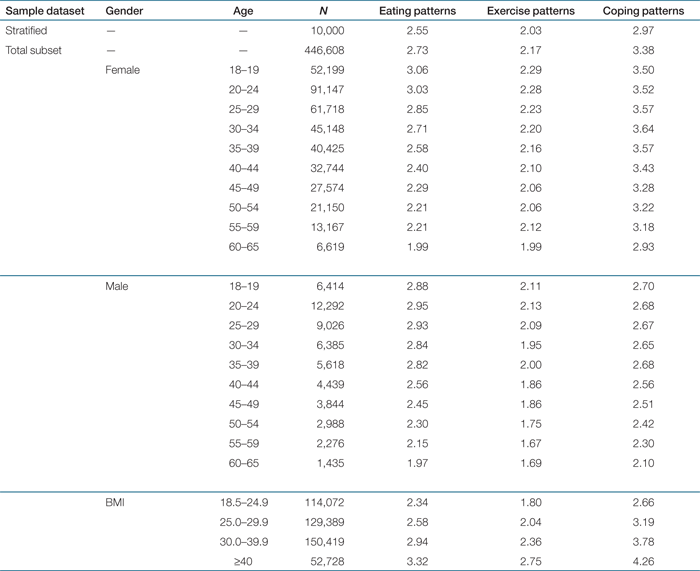Viewport: 700px width, 571px height.
Task: Select exercise value 1.75
Action: coord(531,424)
